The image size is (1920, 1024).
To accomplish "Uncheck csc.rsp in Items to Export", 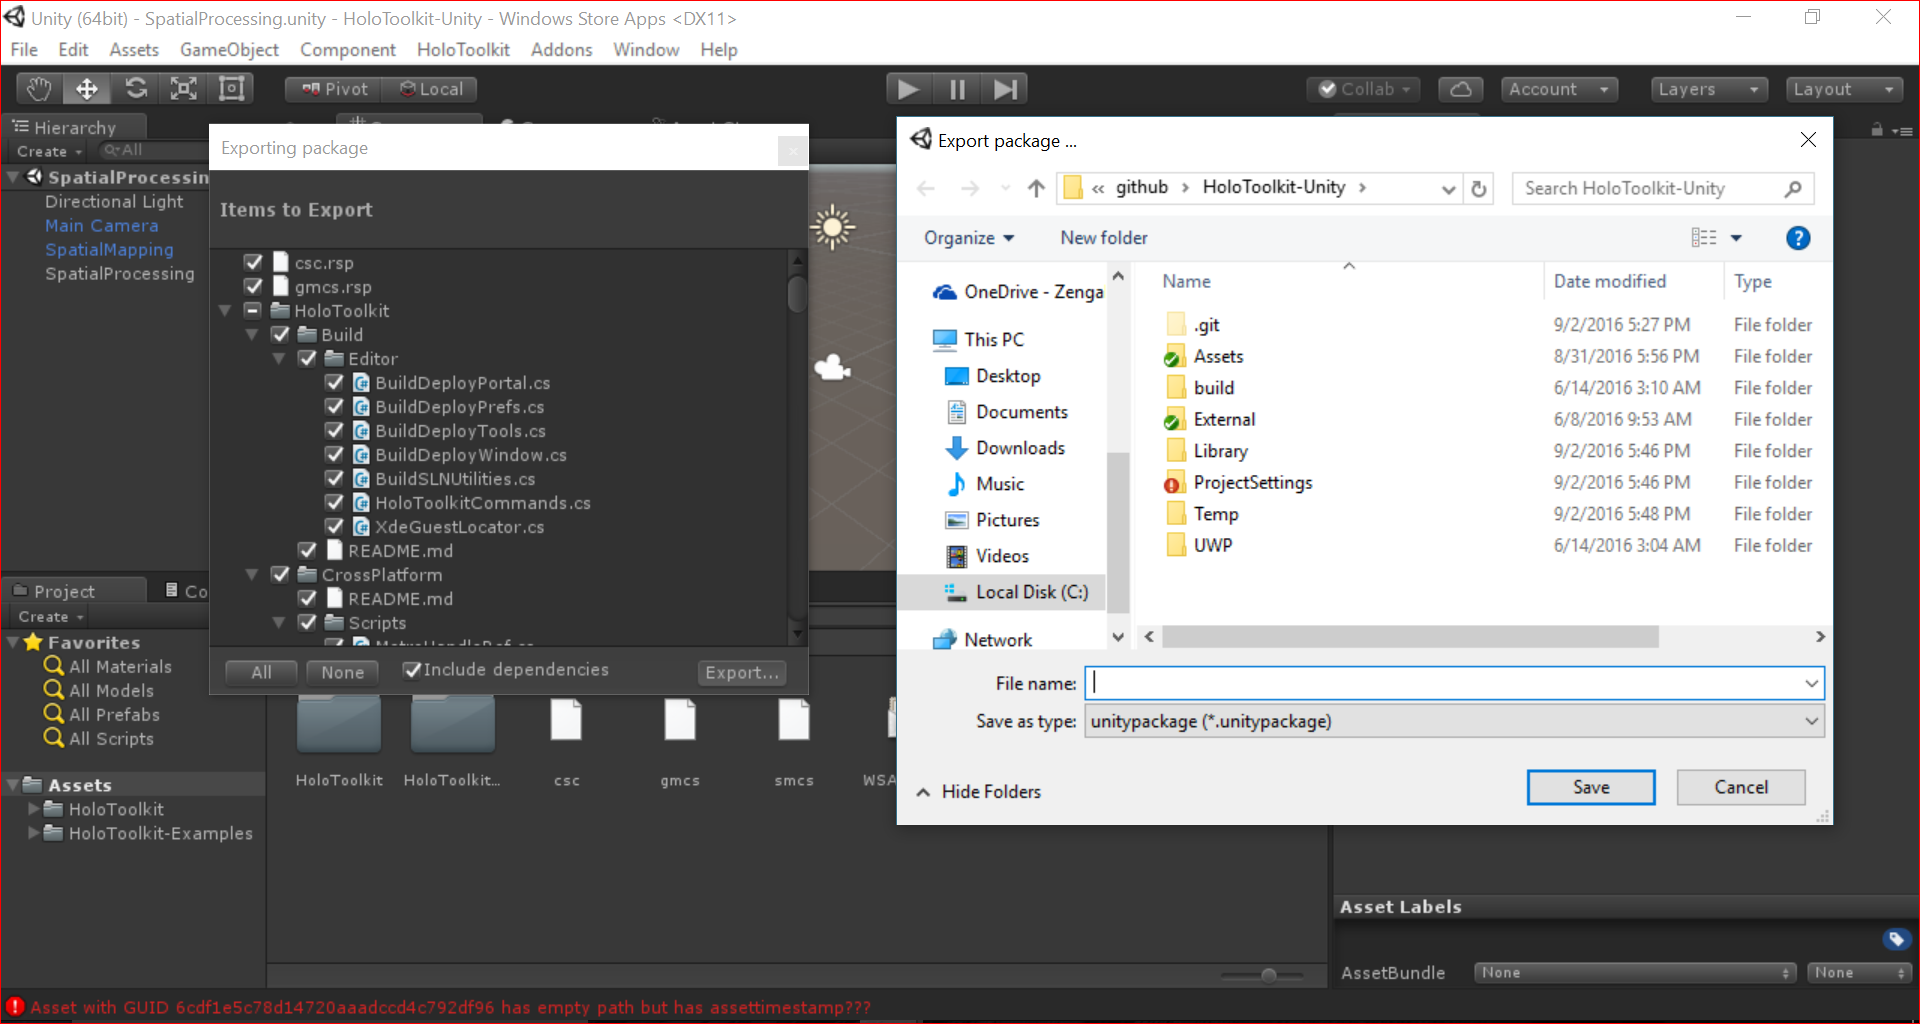I will click(254, 262).
